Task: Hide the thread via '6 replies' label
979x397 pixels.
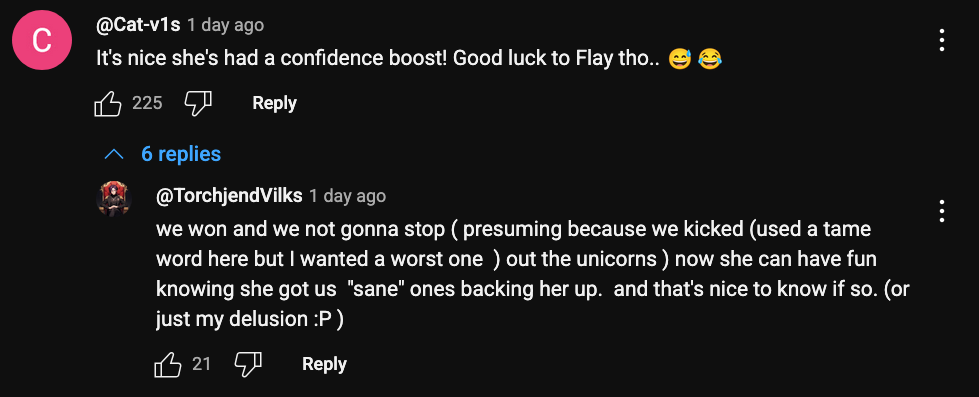Action: pos(181,154)
